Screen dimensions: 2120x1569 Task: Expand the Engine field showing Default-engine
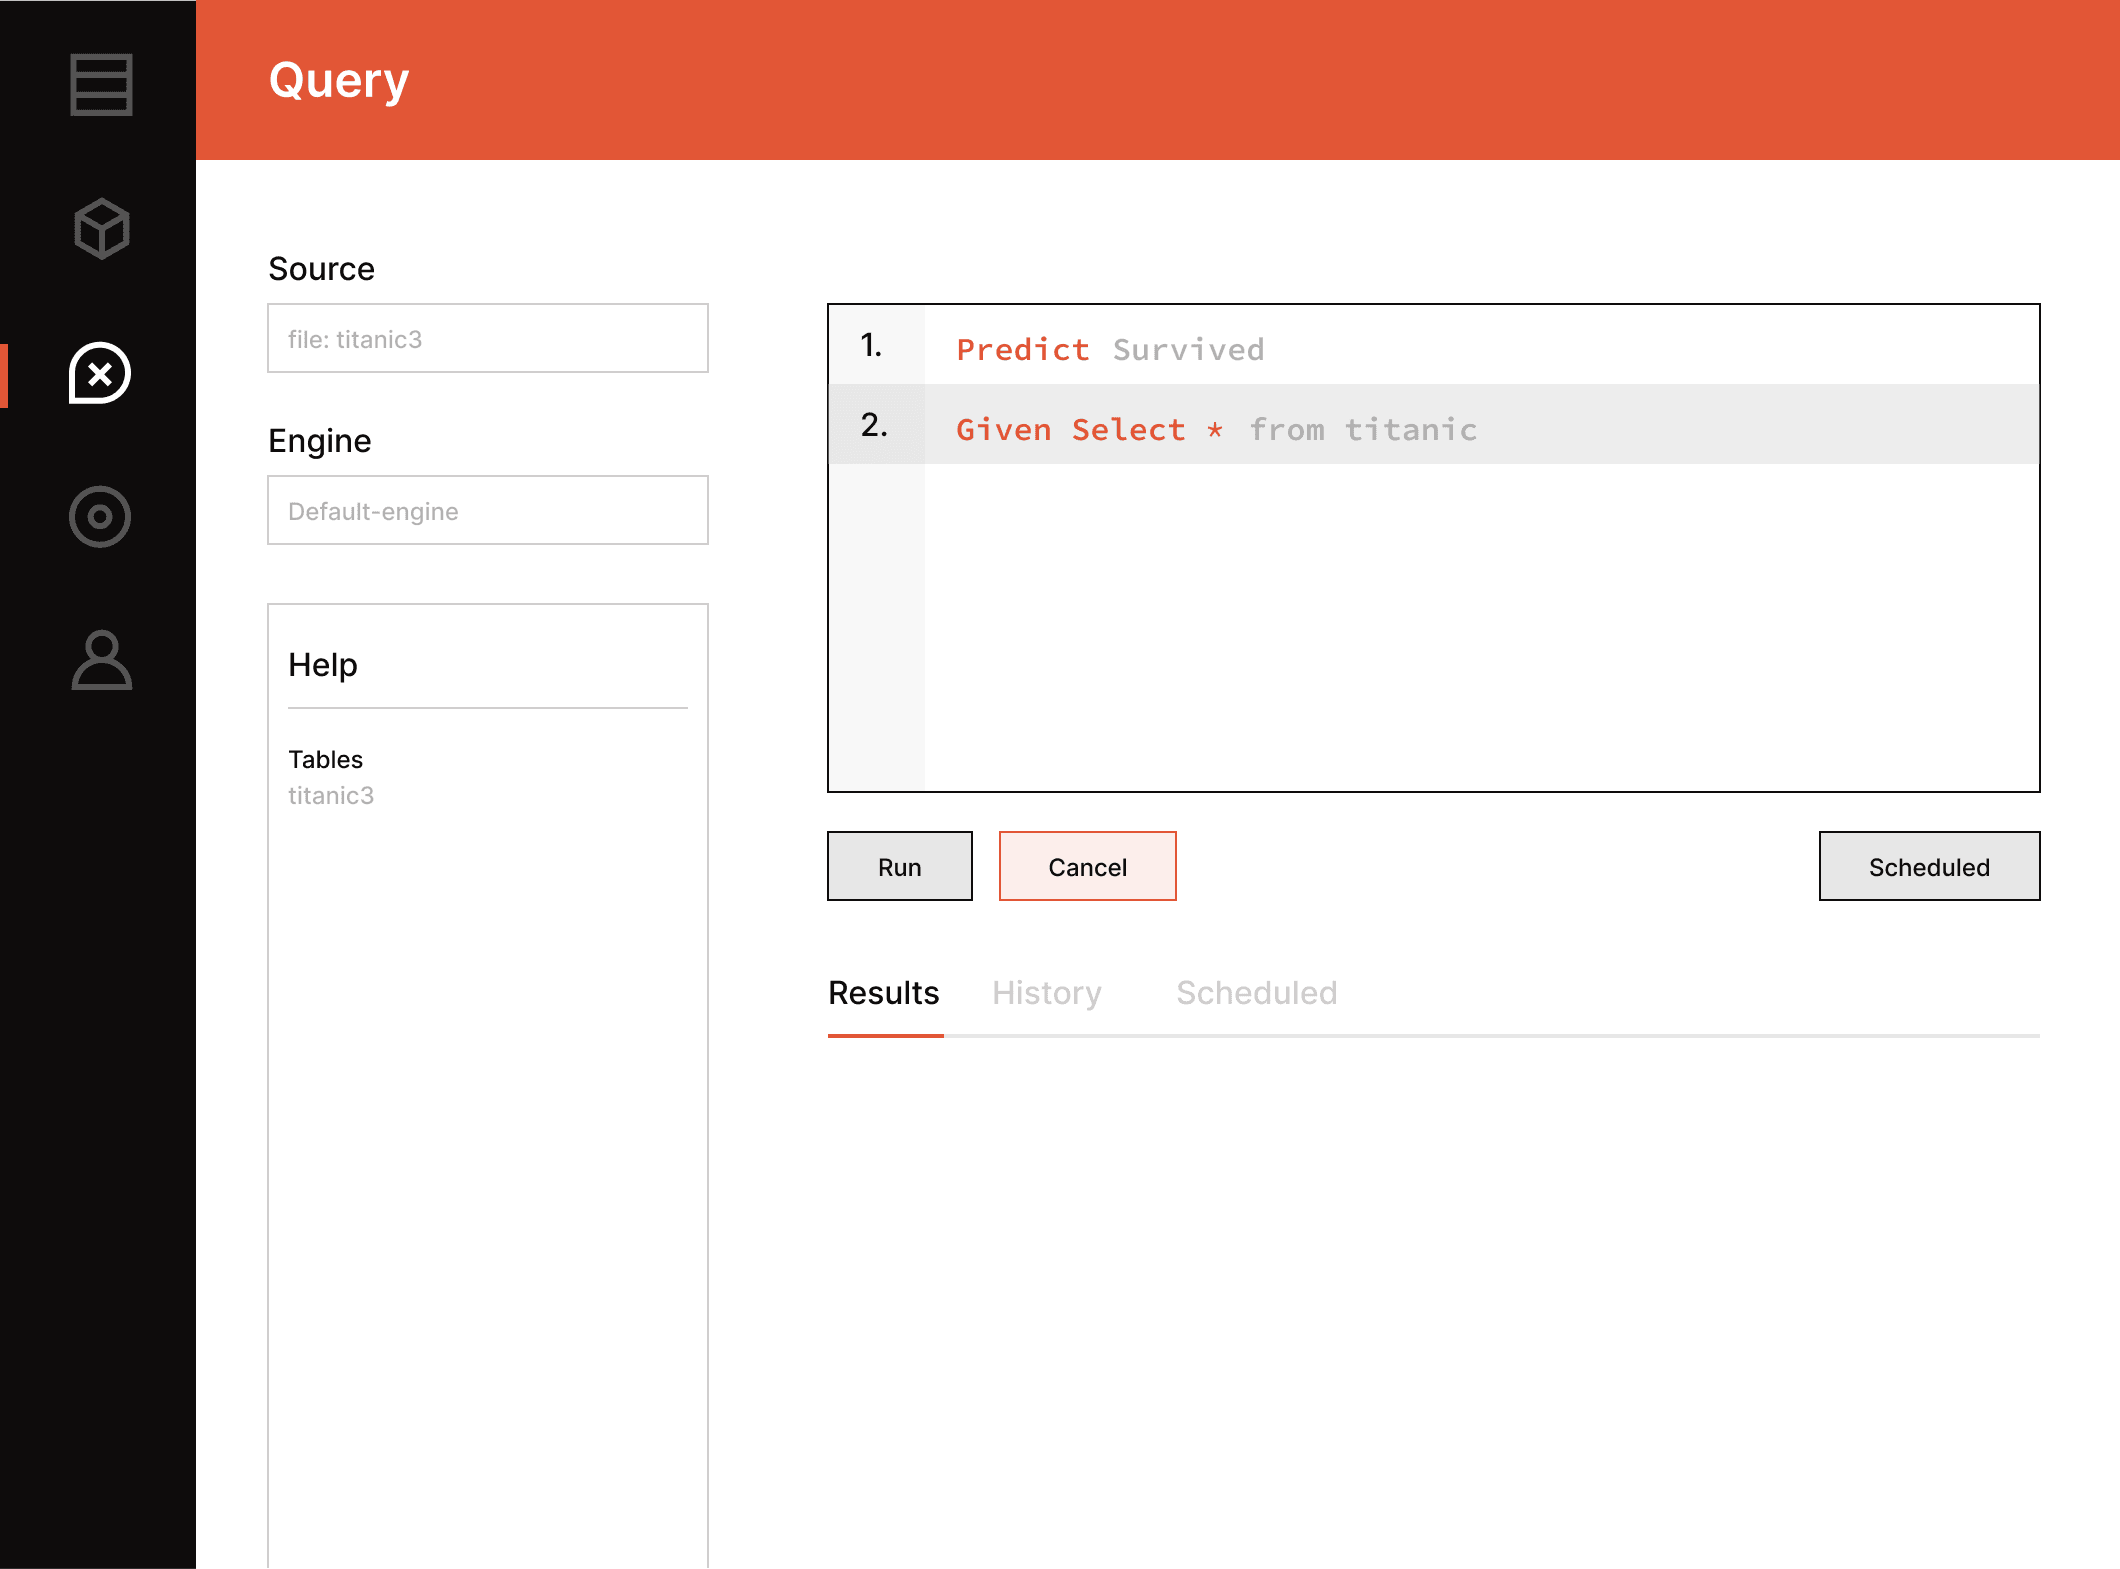[487, 511]
